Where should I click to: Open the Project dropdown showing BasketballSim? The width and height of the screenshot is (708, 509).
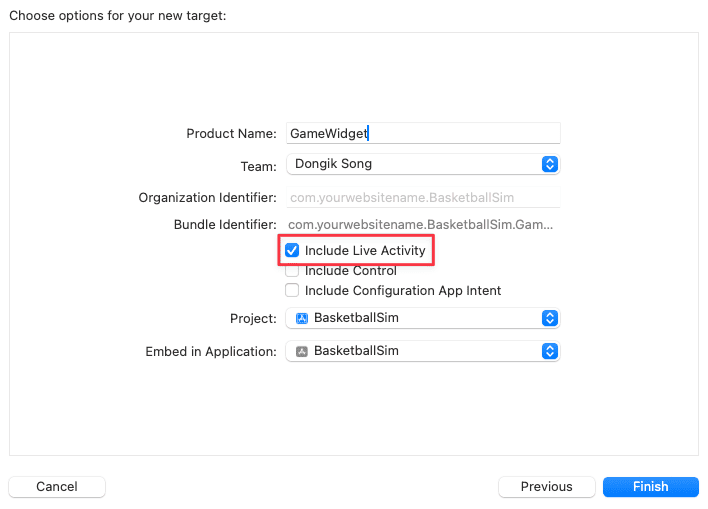[x=423, y=318]
